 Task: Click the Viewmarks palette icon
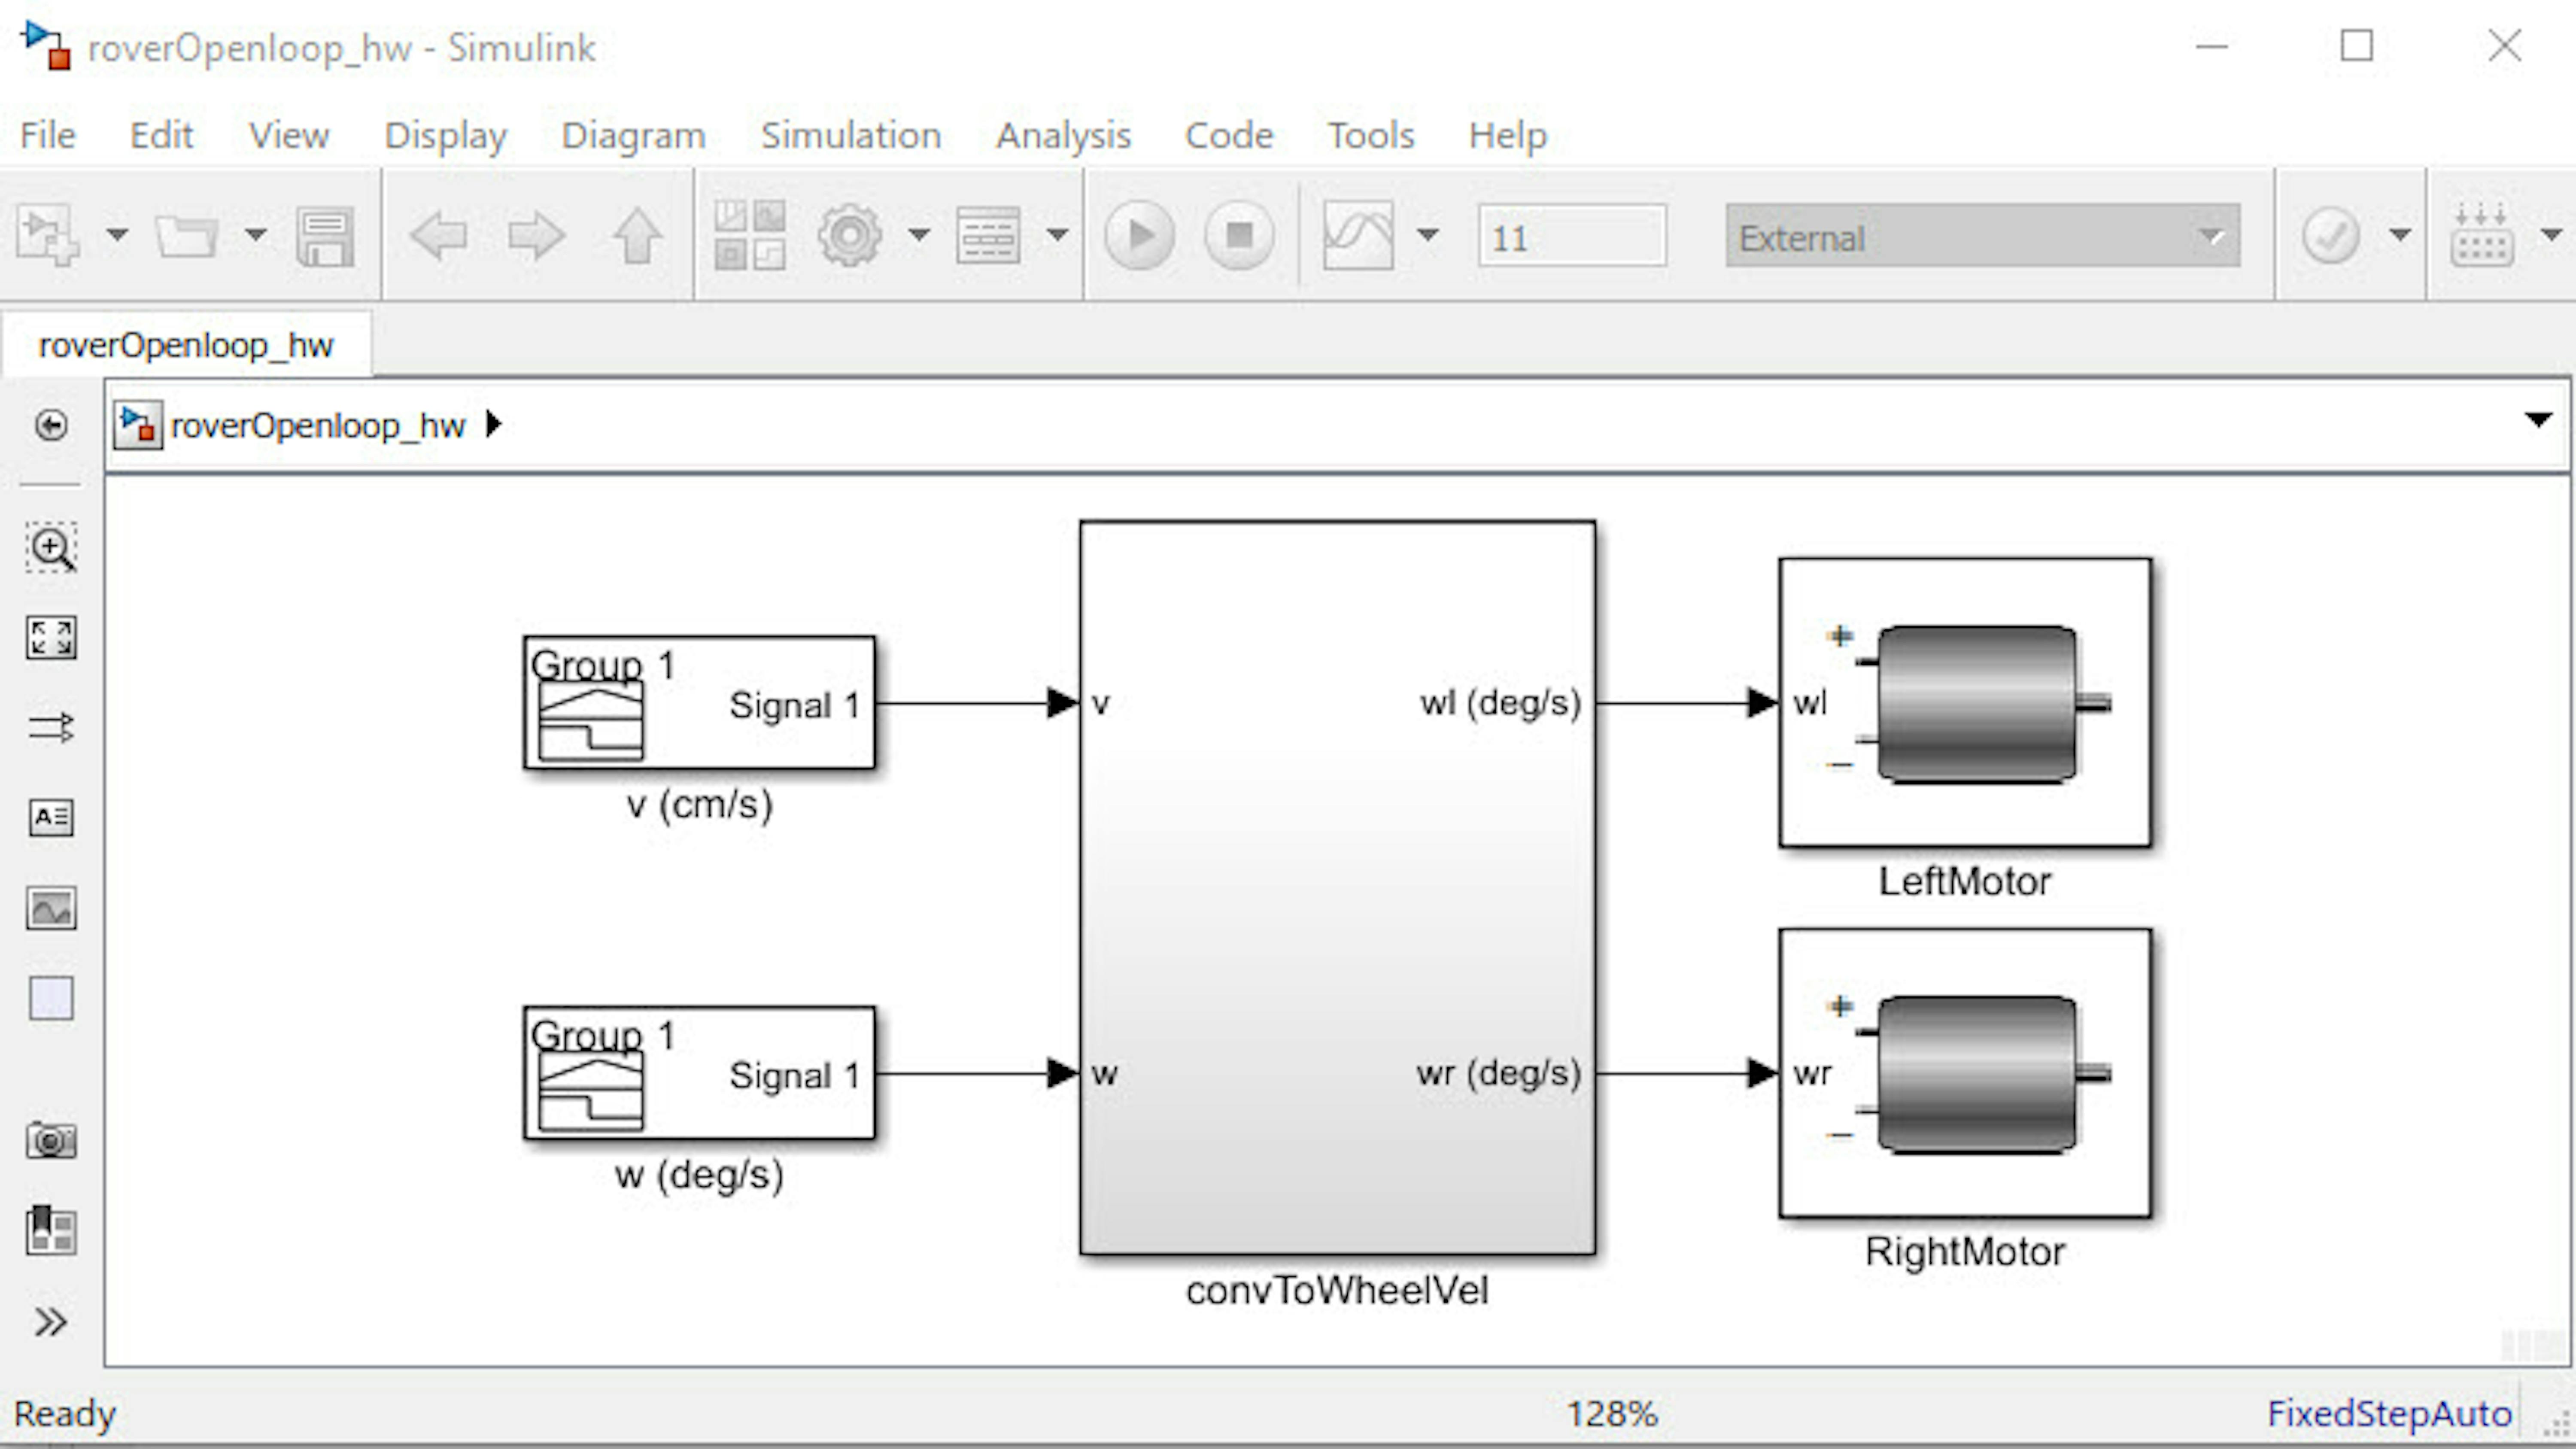pos(51,1230)
